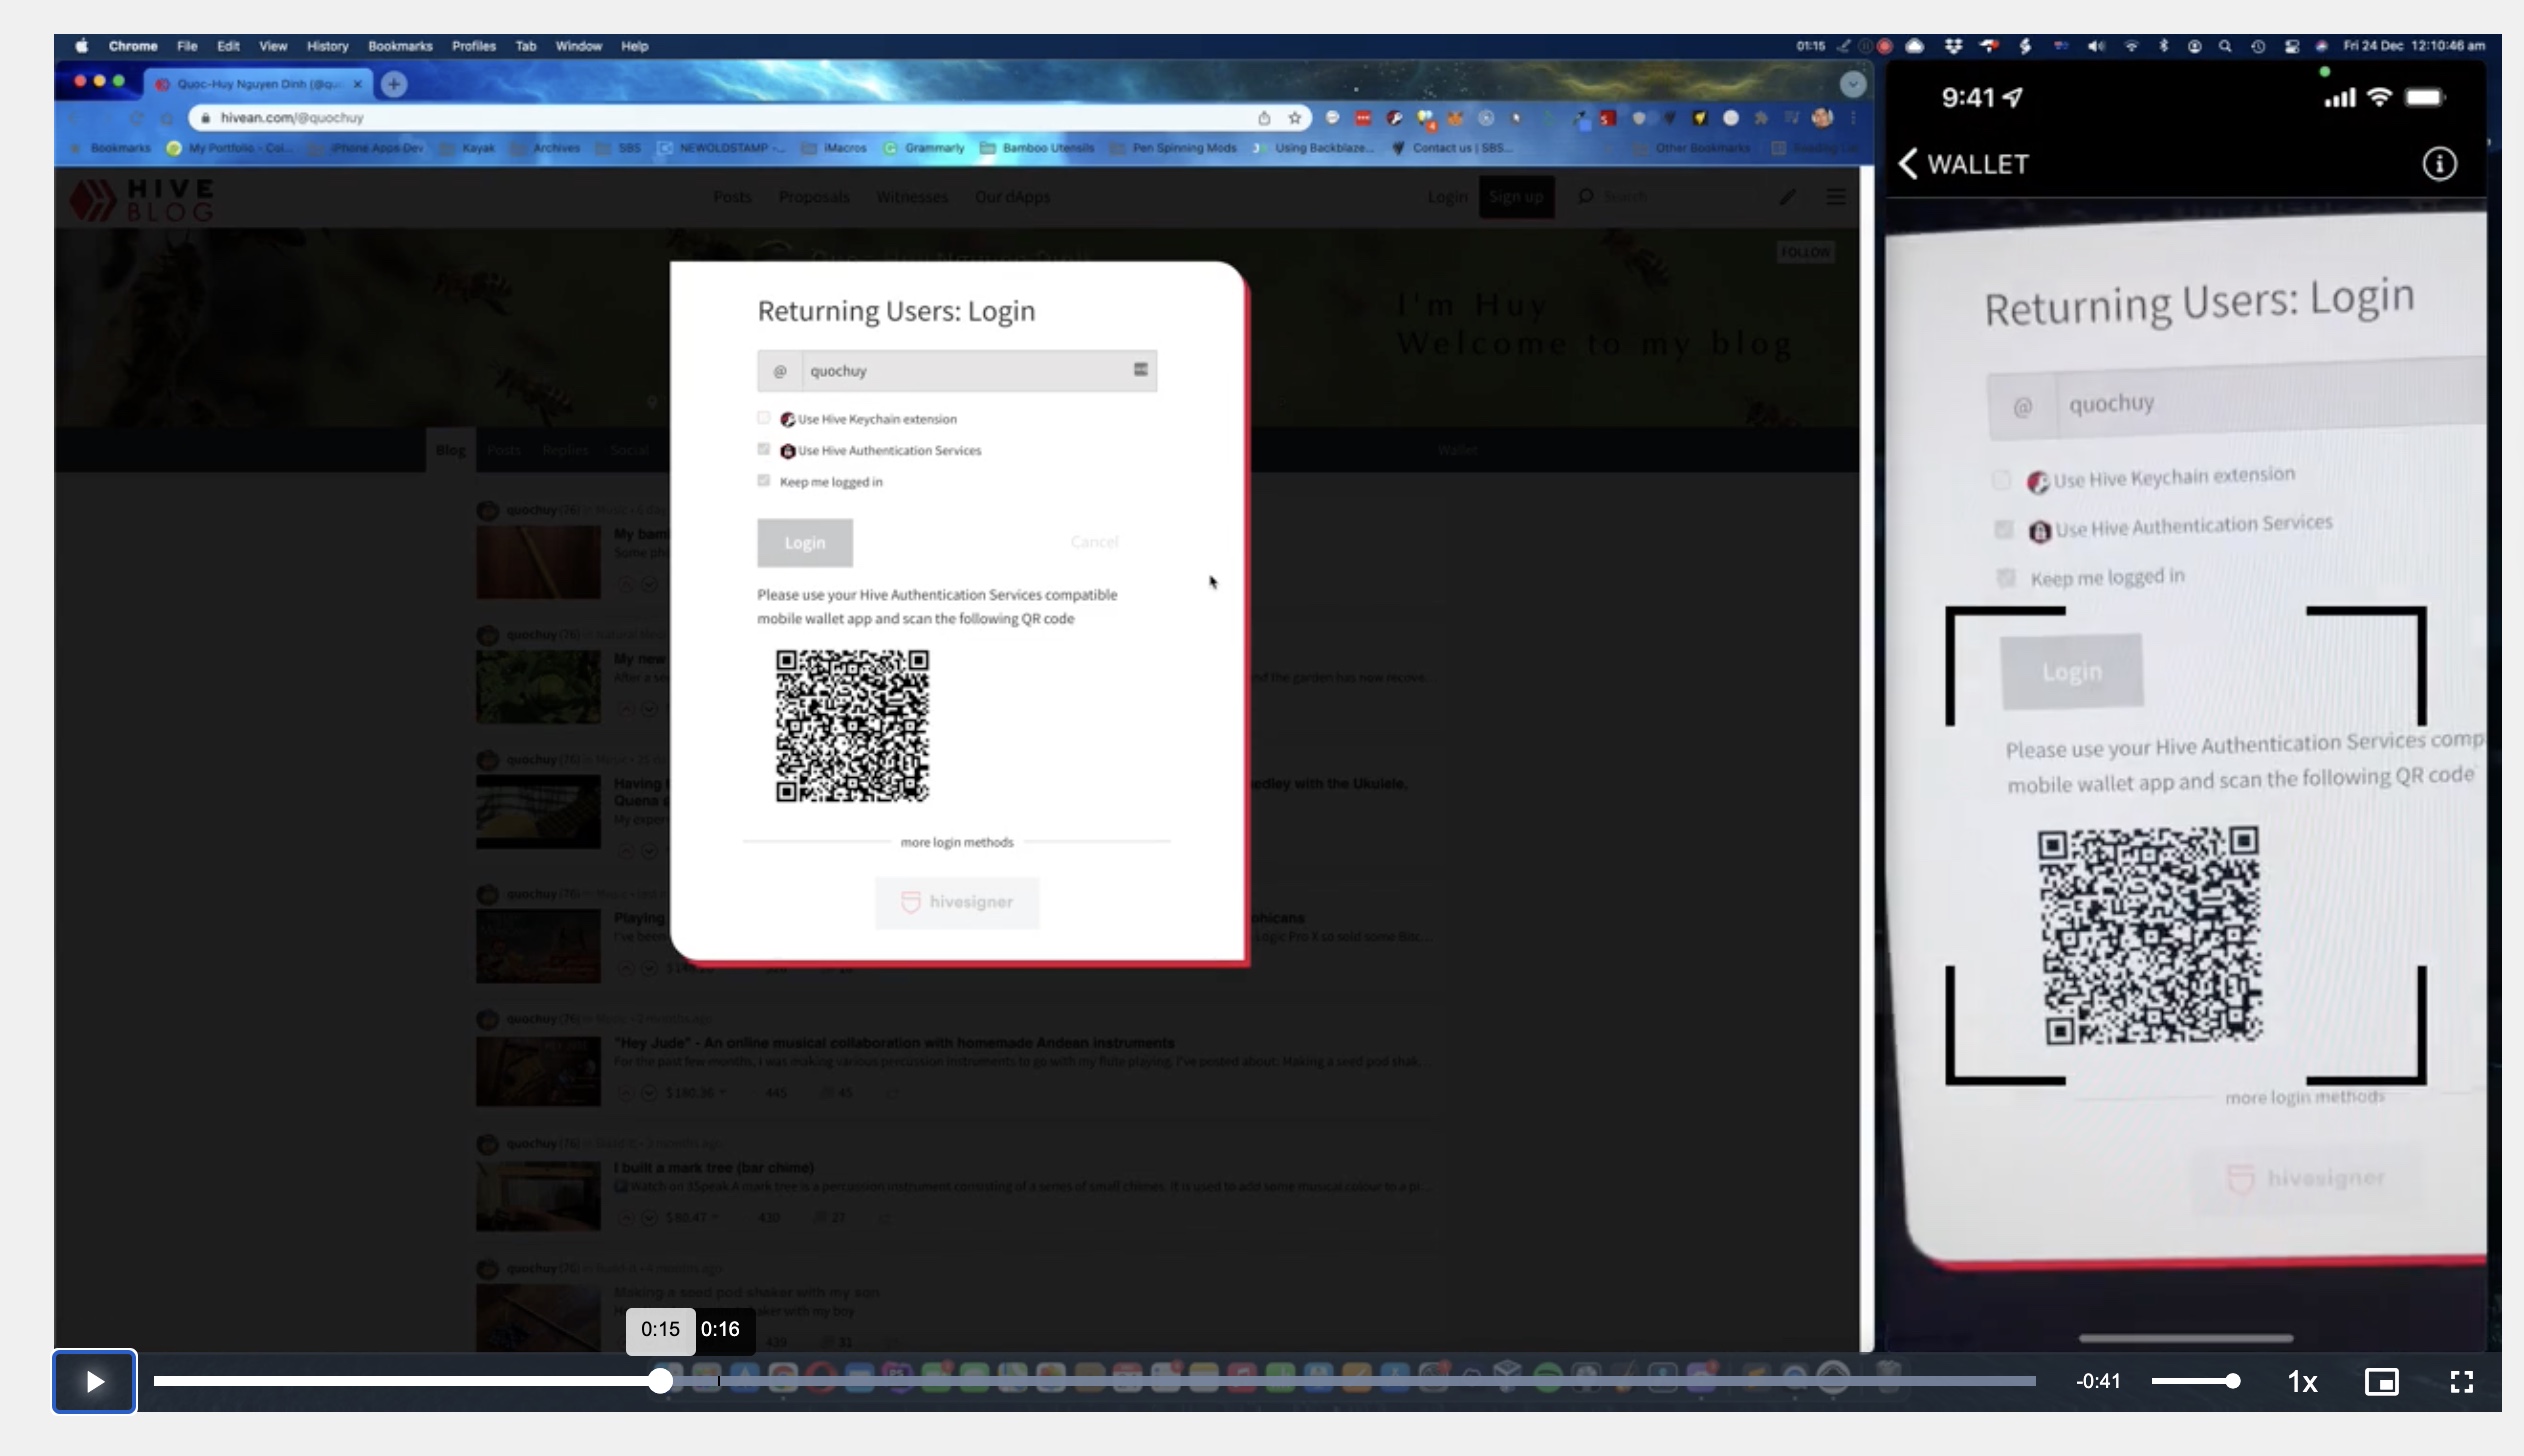Open Chrome tab search chevron button
This screenshot has height=1456, width=2524.
1853,84
